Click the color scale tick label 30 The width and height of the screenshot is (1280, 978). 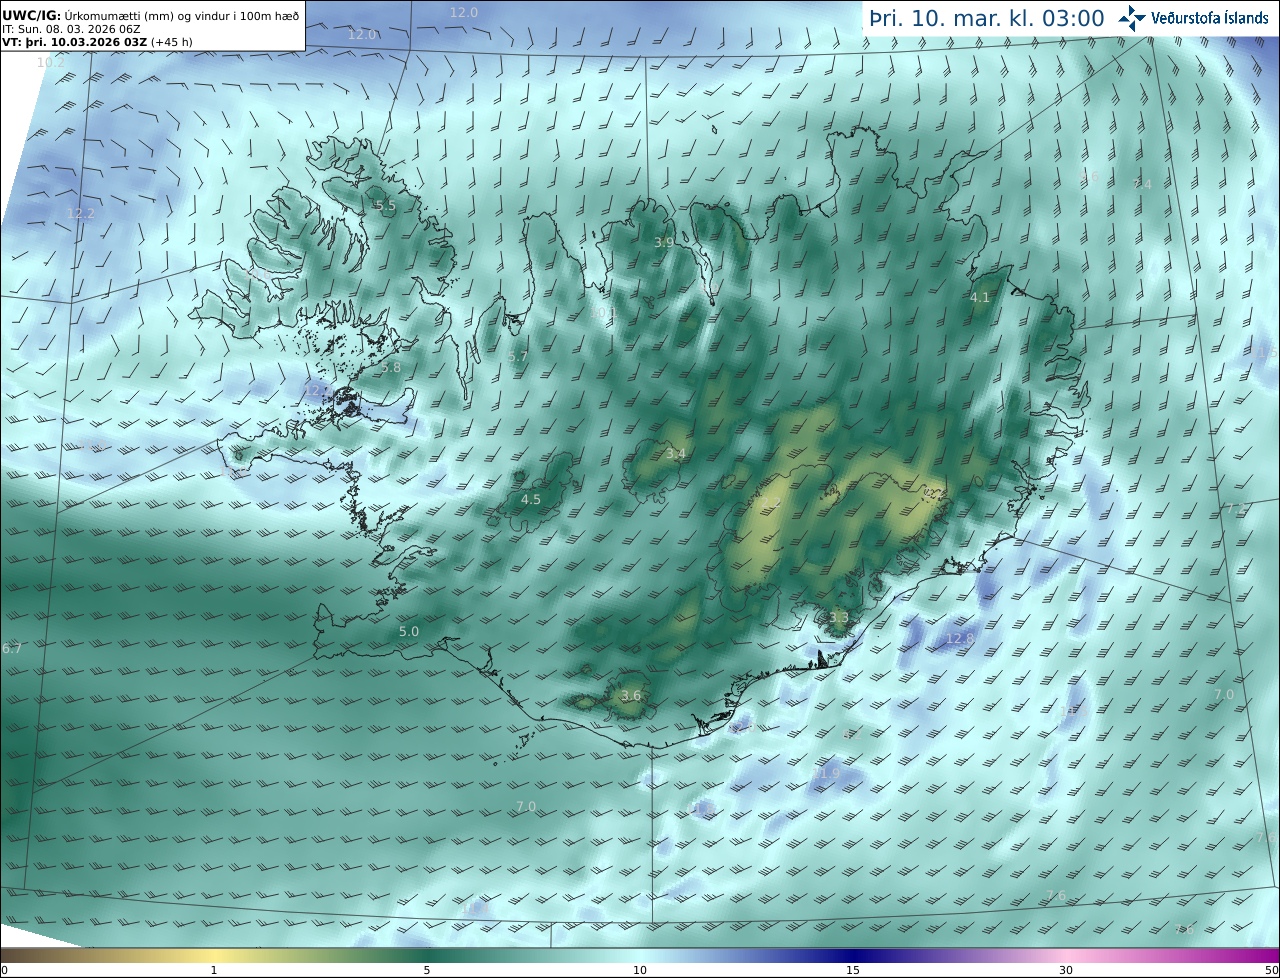click(x=1066, y=970)
